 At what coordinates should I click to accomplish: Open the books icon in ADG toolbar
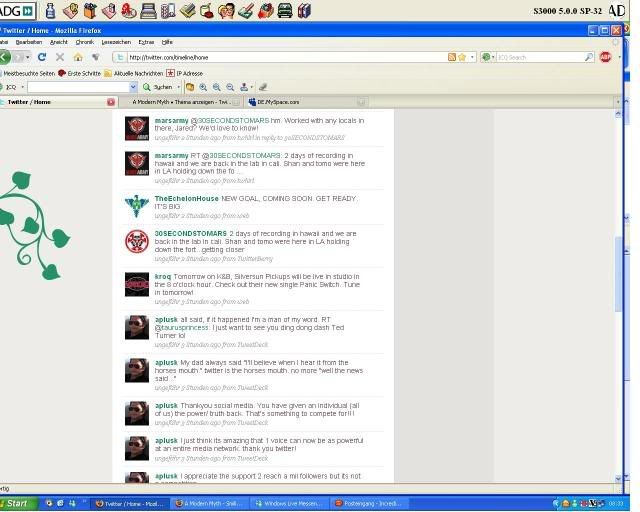point(304,11)
